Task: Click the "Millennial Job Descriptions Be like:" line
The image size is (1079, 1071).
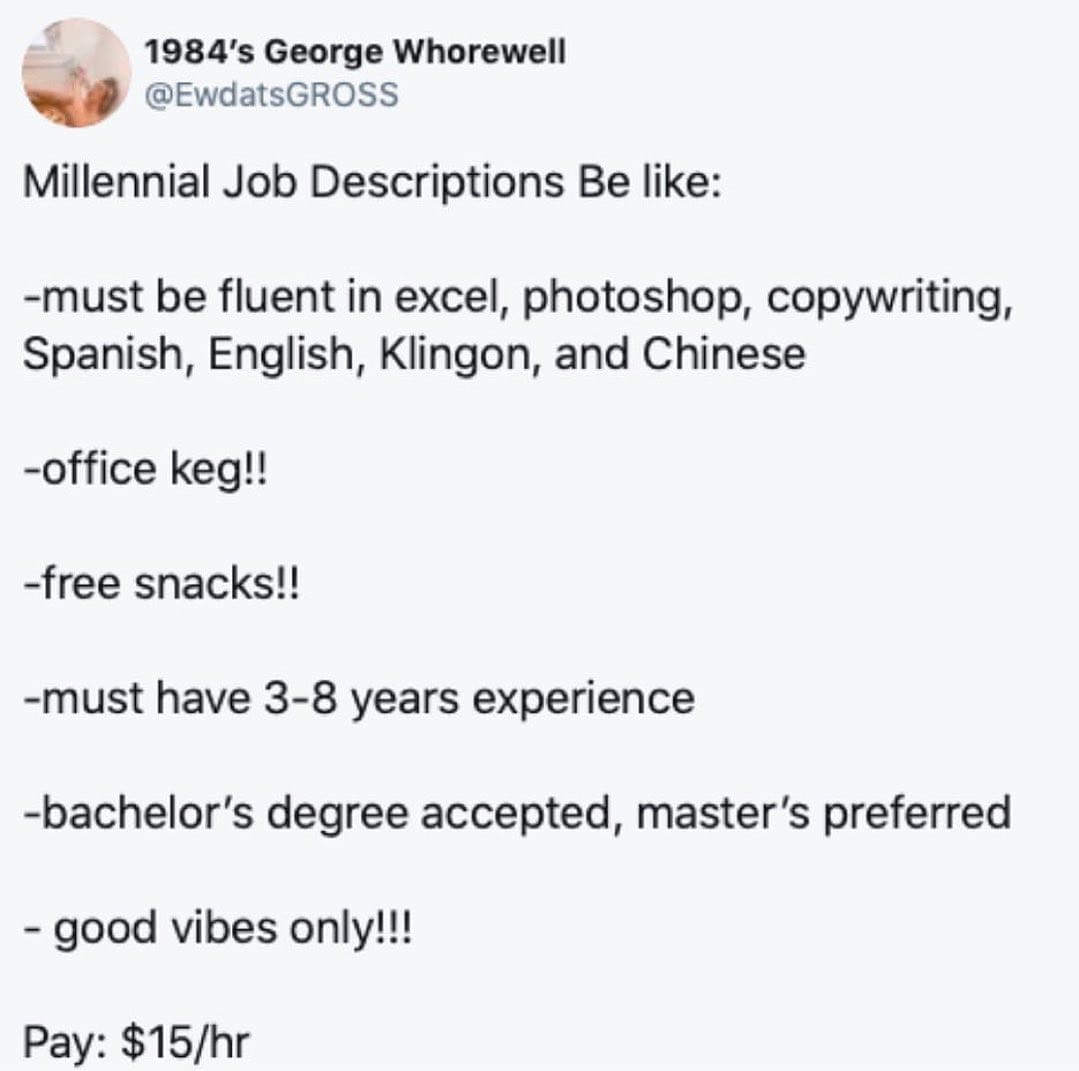Action: click(x=370, y=183)
